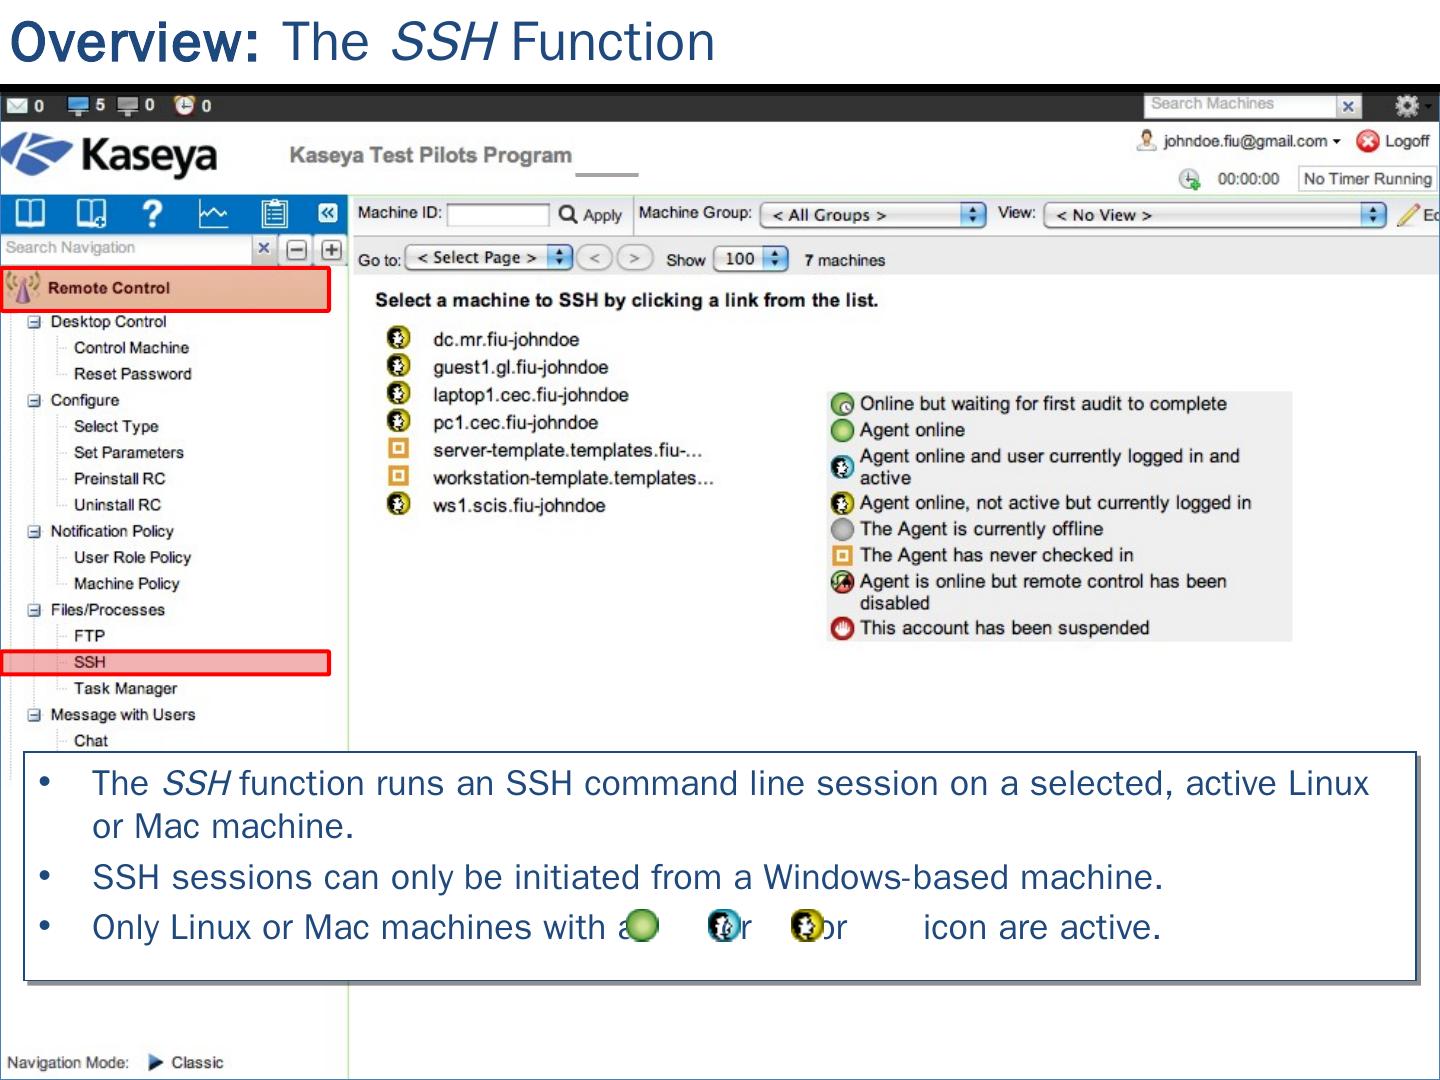This screenshot has width=1440, height=1080.
Task: Click the mail envelope notification icon
Action: pyautogui.click(x=17, y=105)
